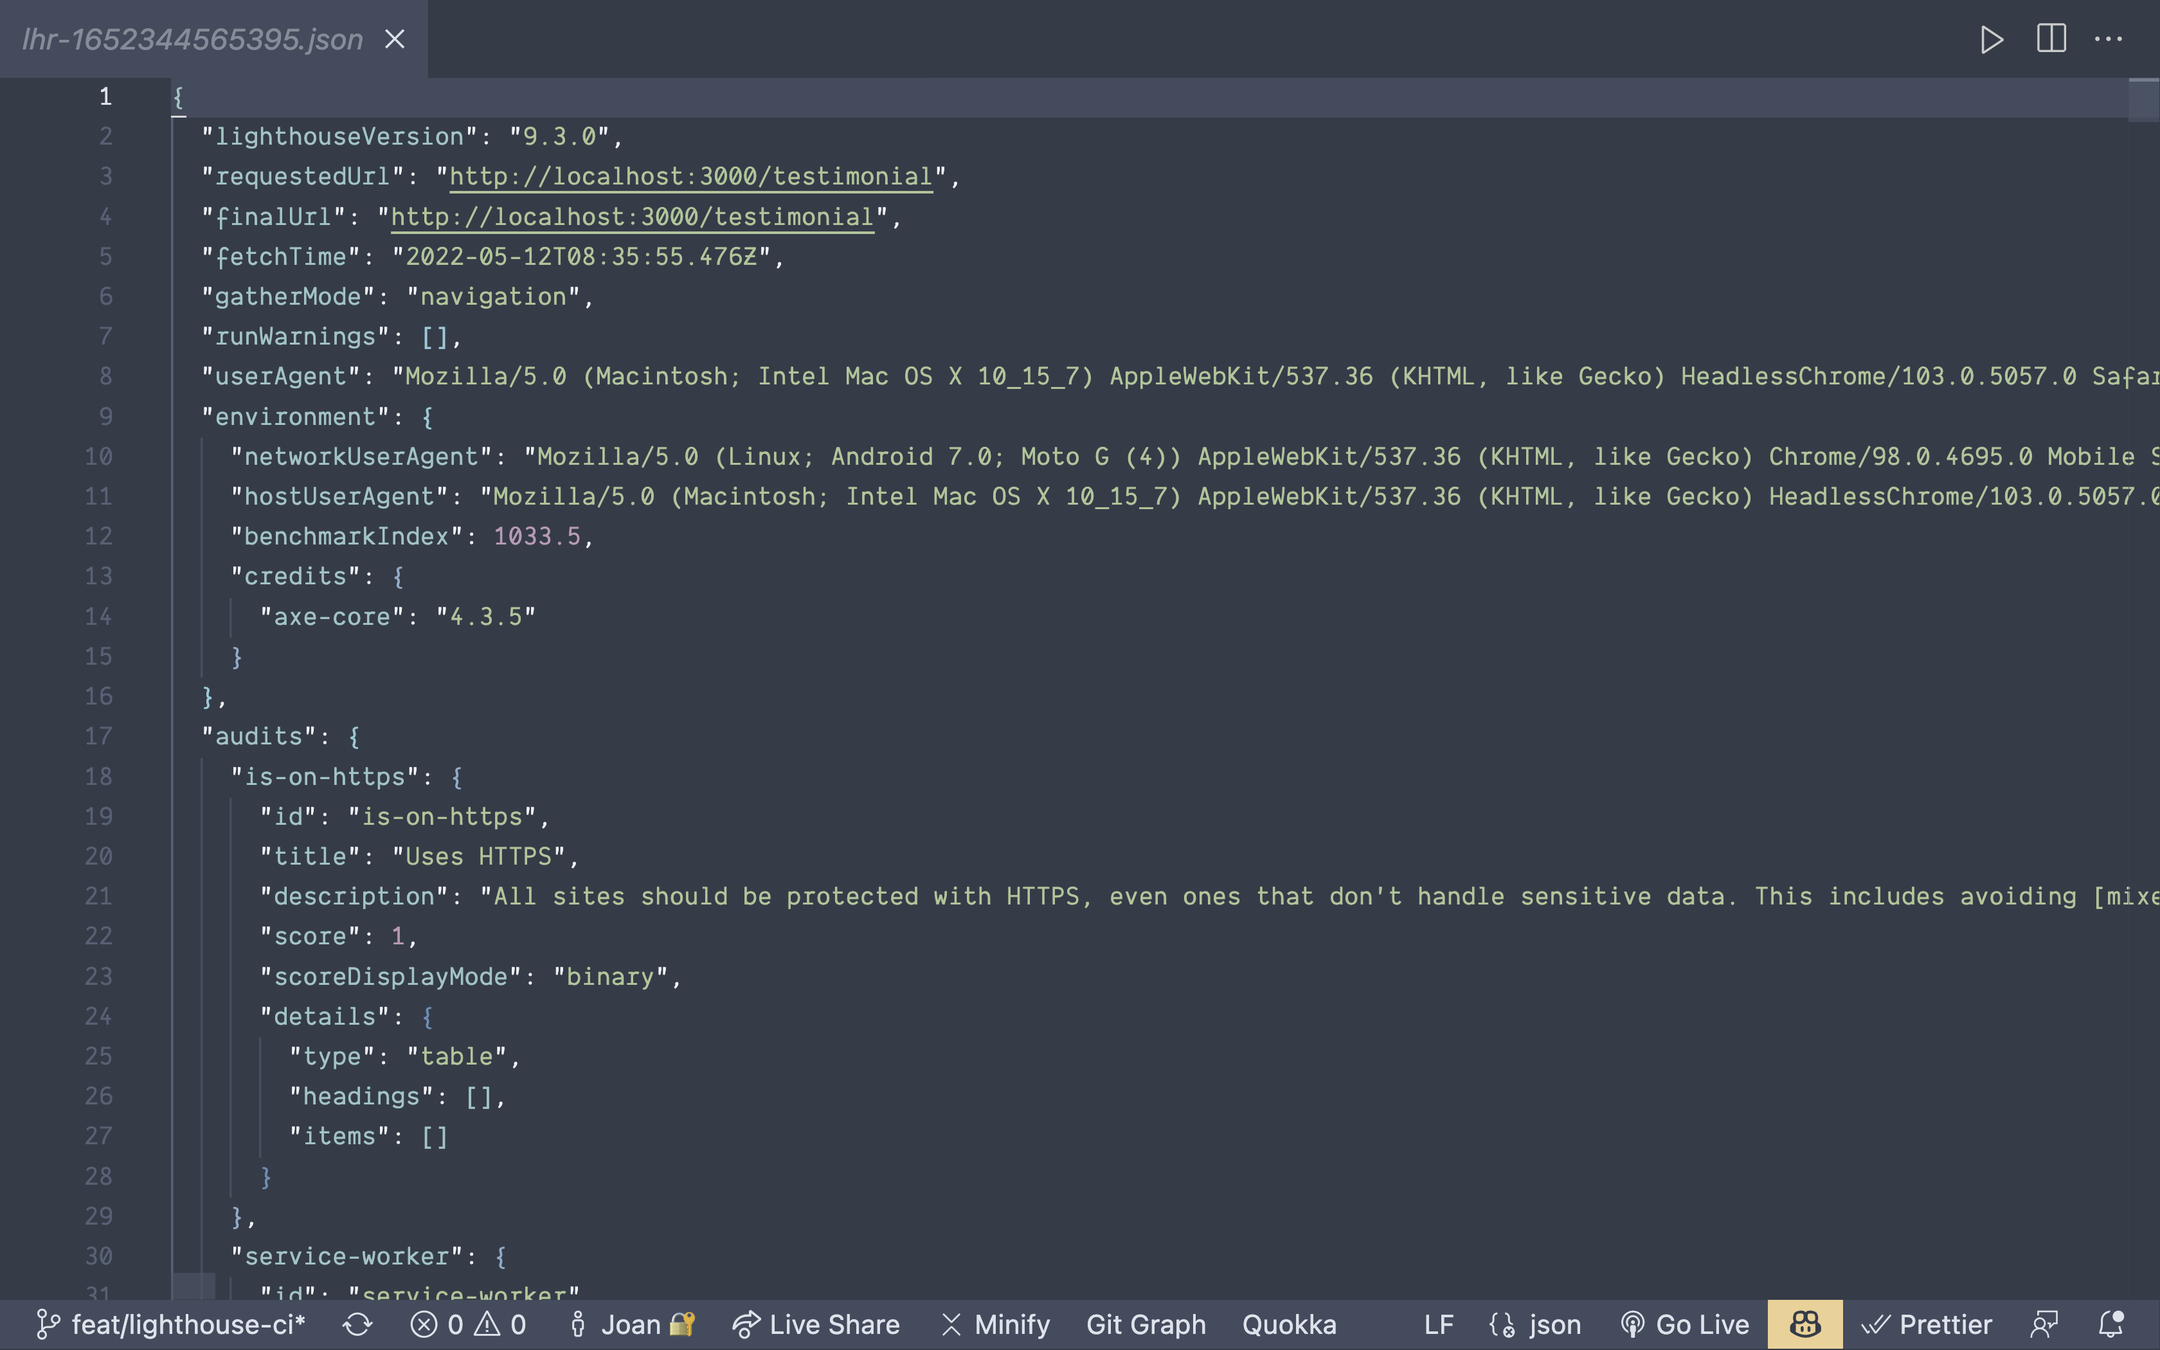Image resolution: width=2160 pixels, height=1350 pixels.
Task: Toggle Quokka in the status bar
Action: 1289,1325
